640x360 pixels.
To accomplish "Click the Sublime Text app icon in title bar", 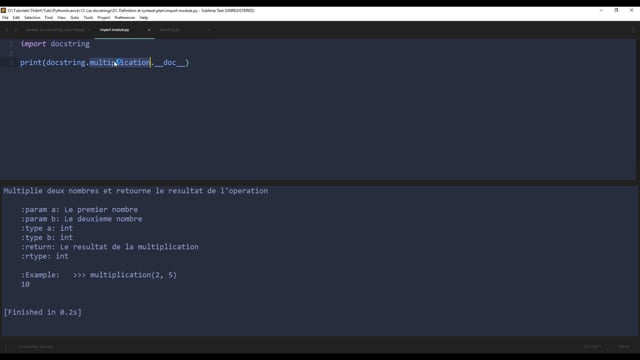I will tap(3, 10).
